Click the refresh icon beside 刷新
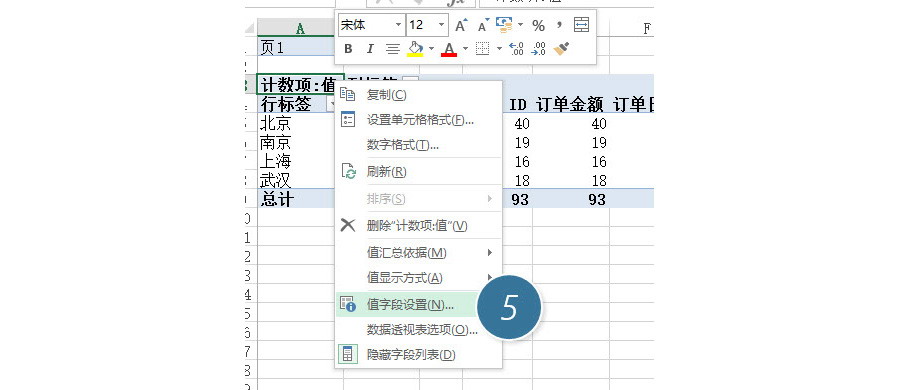This screenshot has width=900, height=390. point(348,171)
